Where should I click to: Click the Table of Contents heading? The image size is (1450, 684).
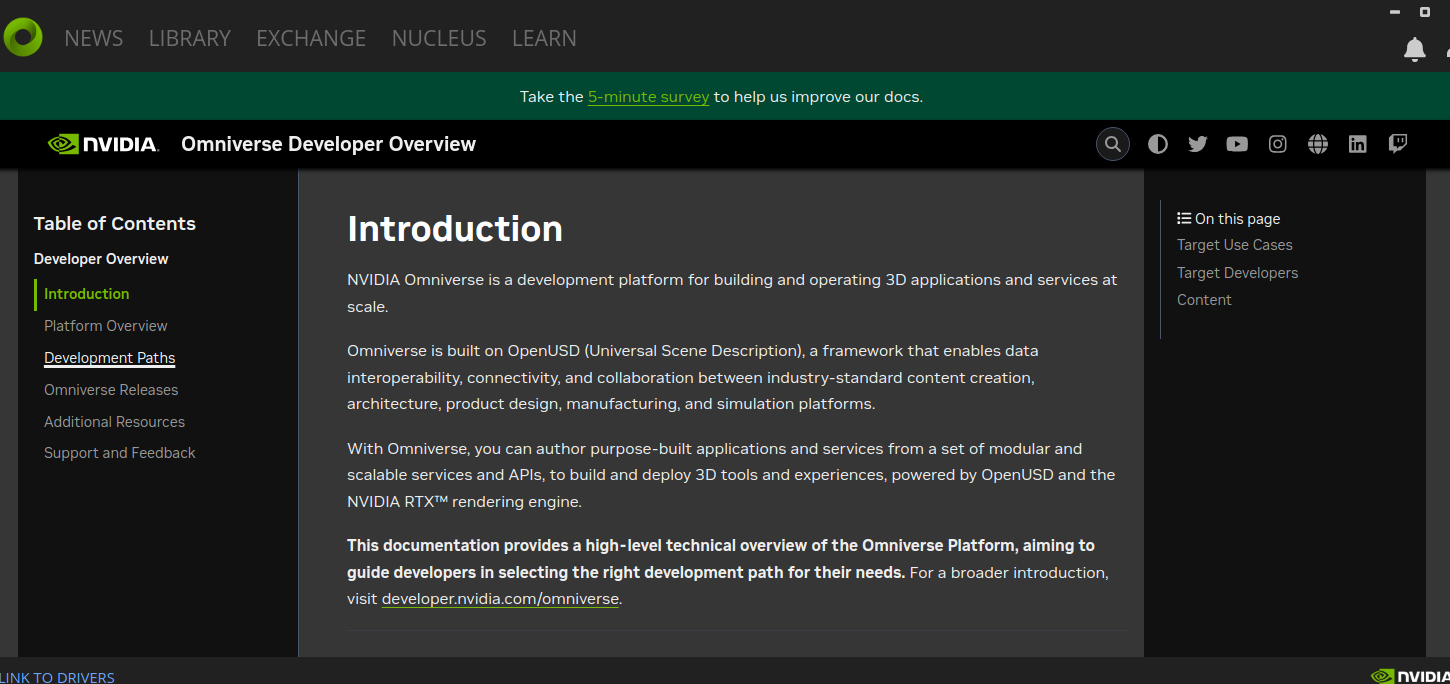point(115,224)
